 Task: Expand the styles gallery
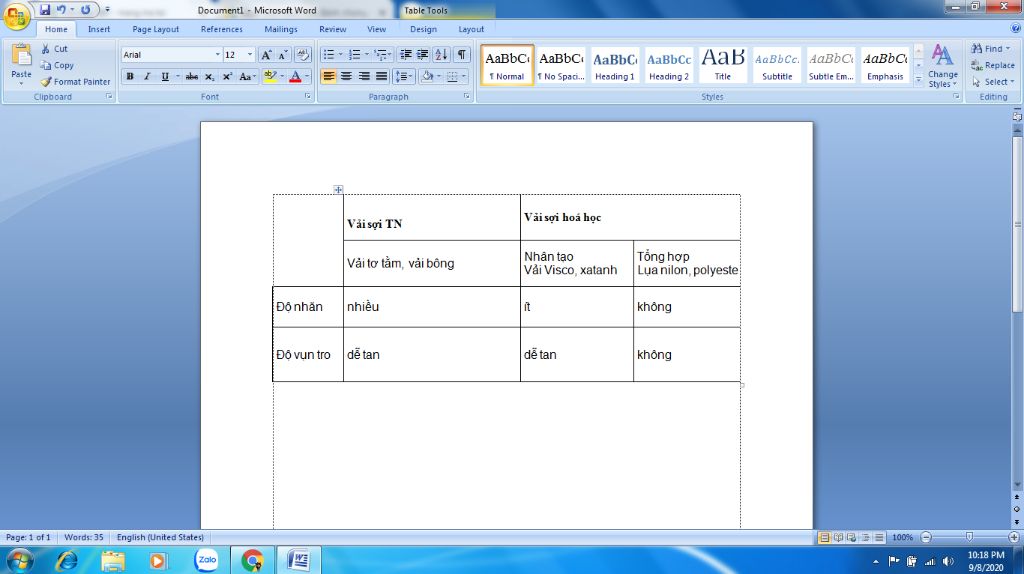coord(918,79)
